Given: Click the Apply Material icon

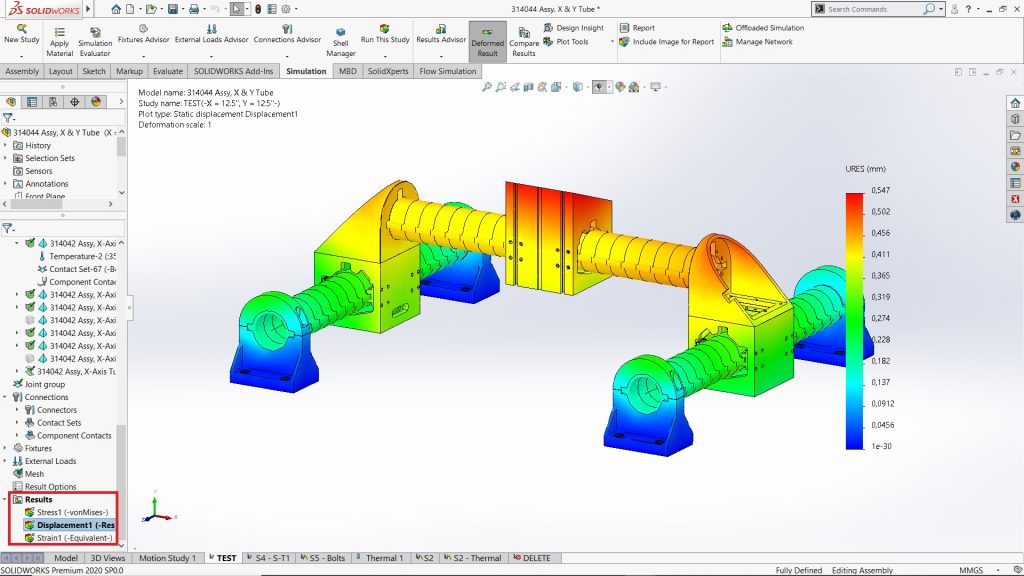Looking at the screenshot, I should [59, 31].
